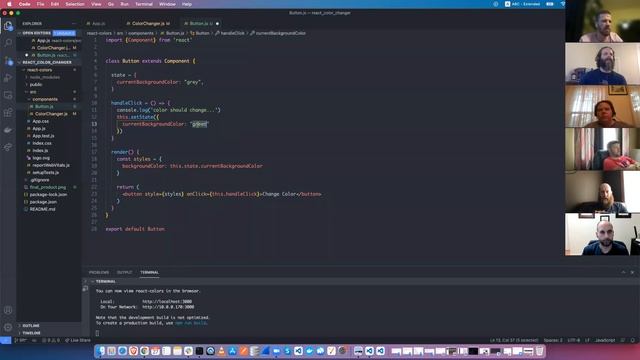
Task: Click JavaScript language mode in status bar
Action: (x=604, y=340)
